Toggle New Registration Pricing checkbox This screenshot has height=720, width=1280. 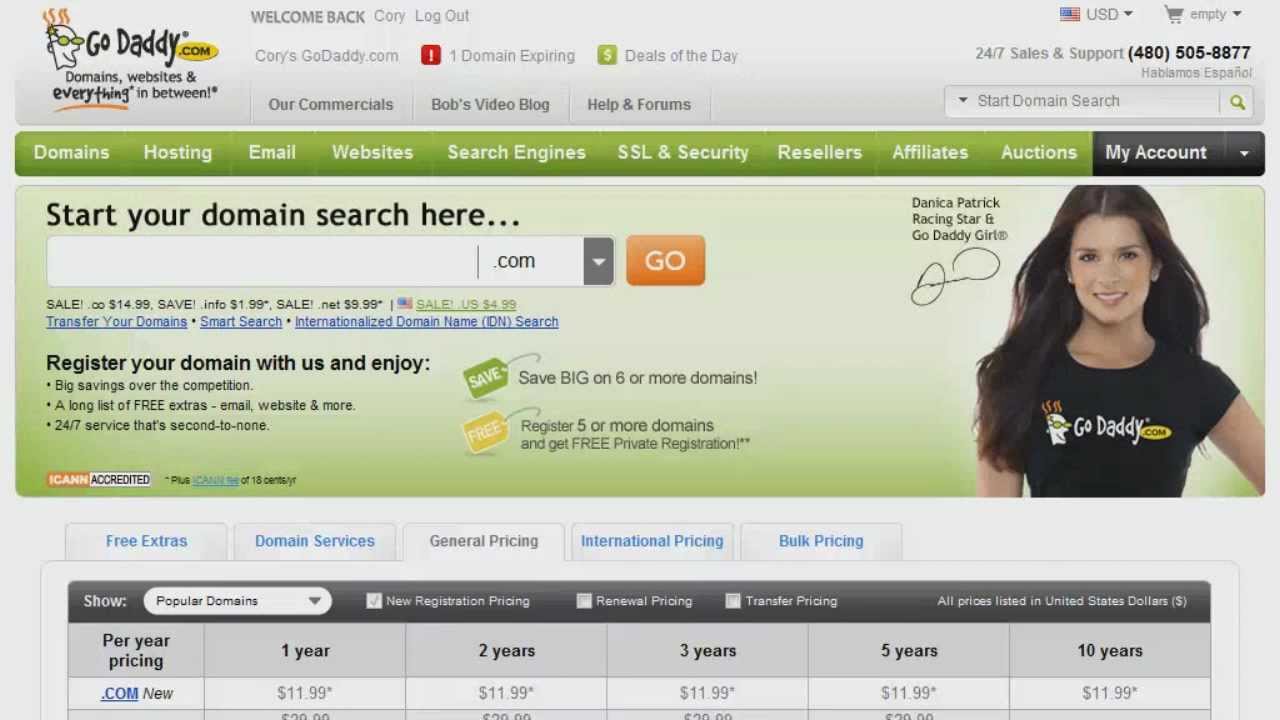click(x=374, y=601)
